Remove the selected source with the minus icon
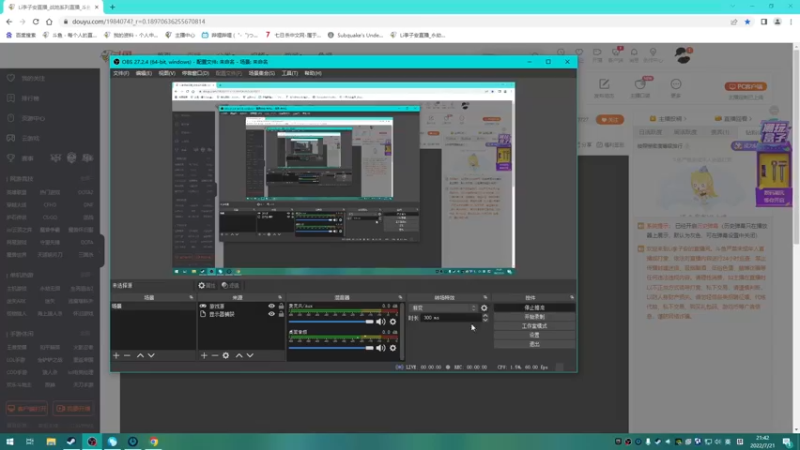 pyautogui.click(x=215, y=355)
